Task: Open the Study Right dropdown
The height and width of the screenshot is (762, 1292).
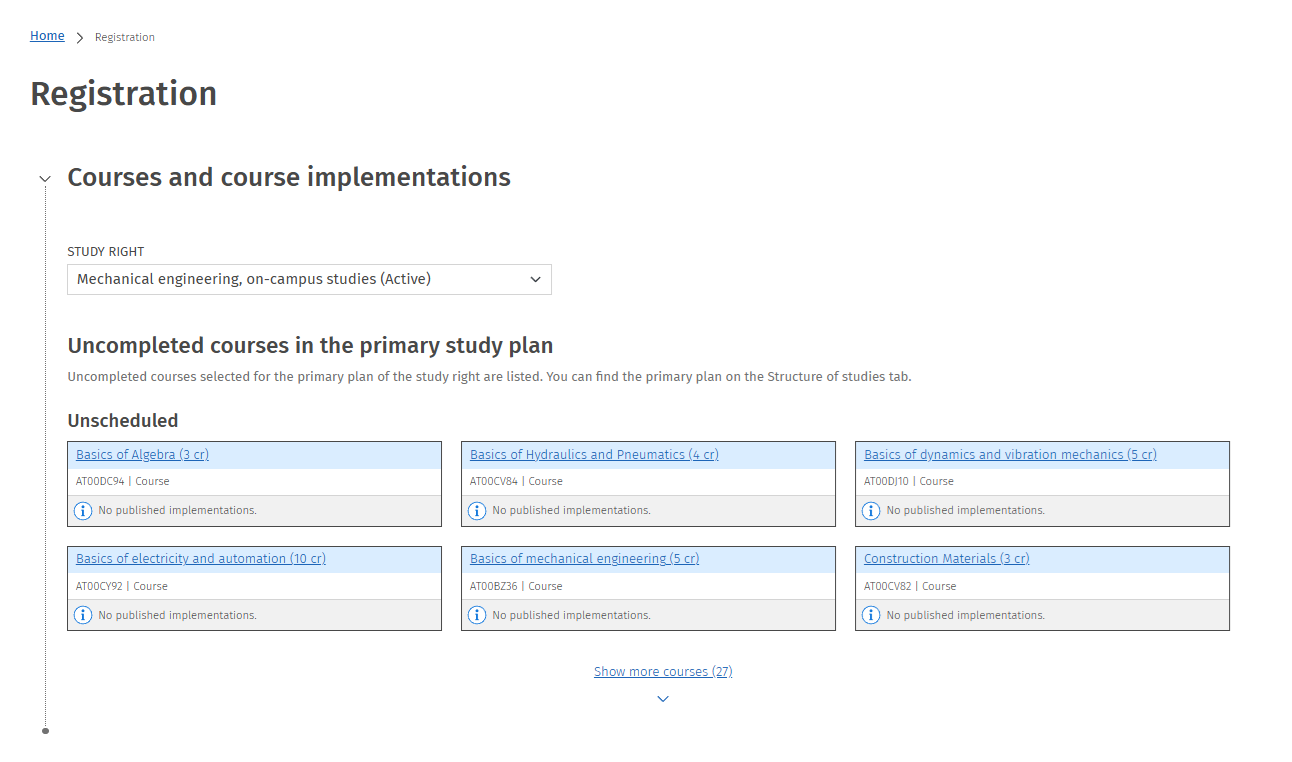Action: click(x=309, y=279)
